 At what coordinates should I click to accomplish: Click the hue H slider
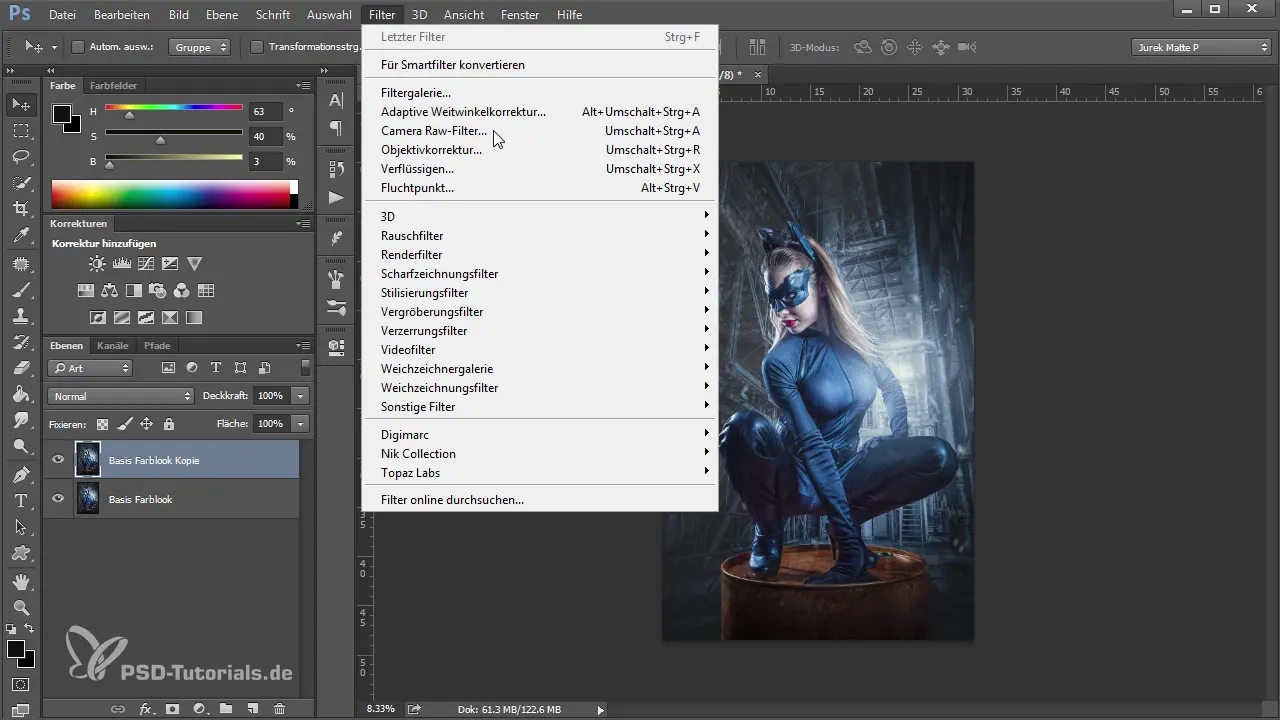(x=174, y=108)
